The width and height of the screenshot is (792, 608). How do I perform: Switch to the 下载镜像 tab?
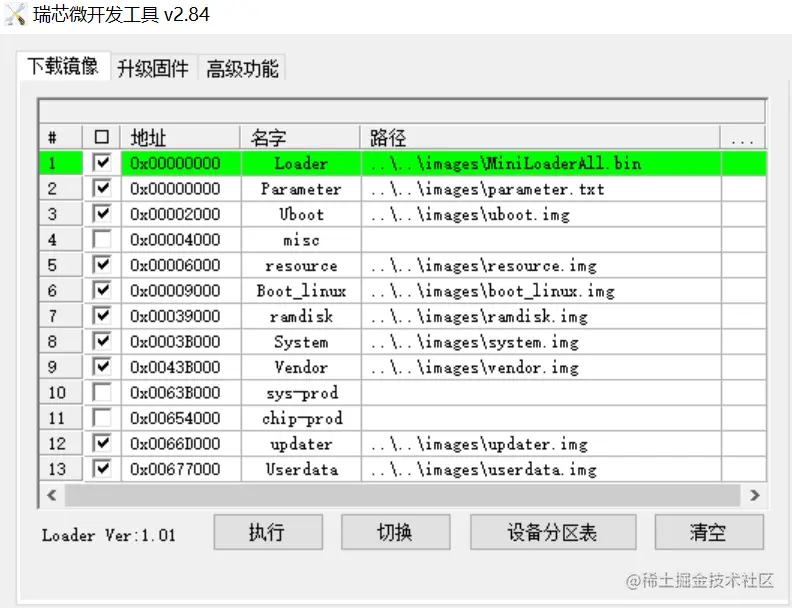coord(63,66)
